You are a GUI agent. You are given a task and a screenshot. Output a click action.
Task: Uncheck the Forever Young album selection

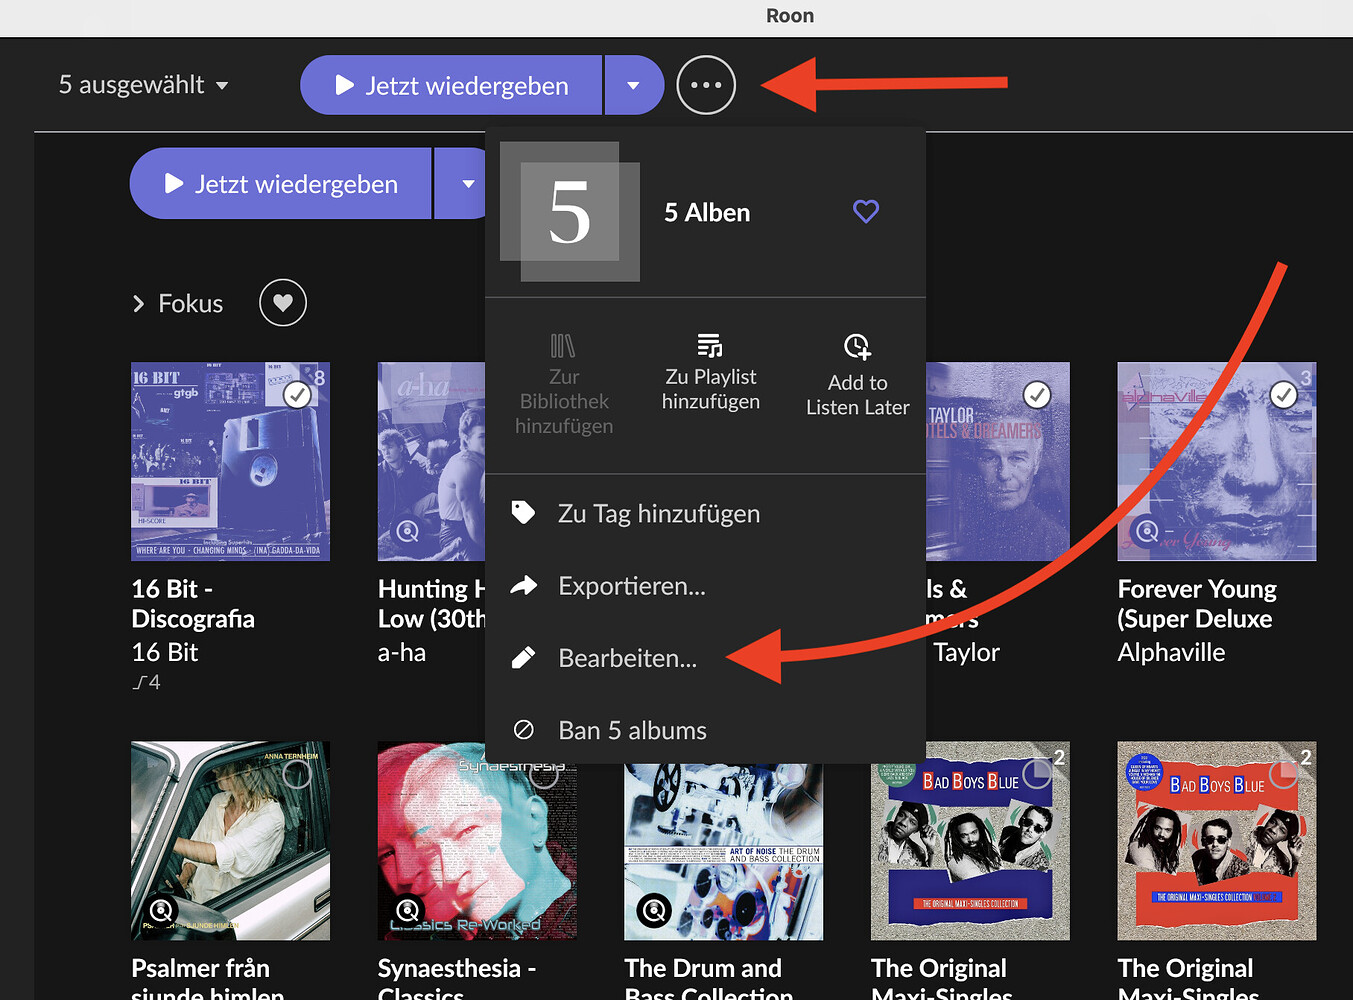tap(1283, 395)
